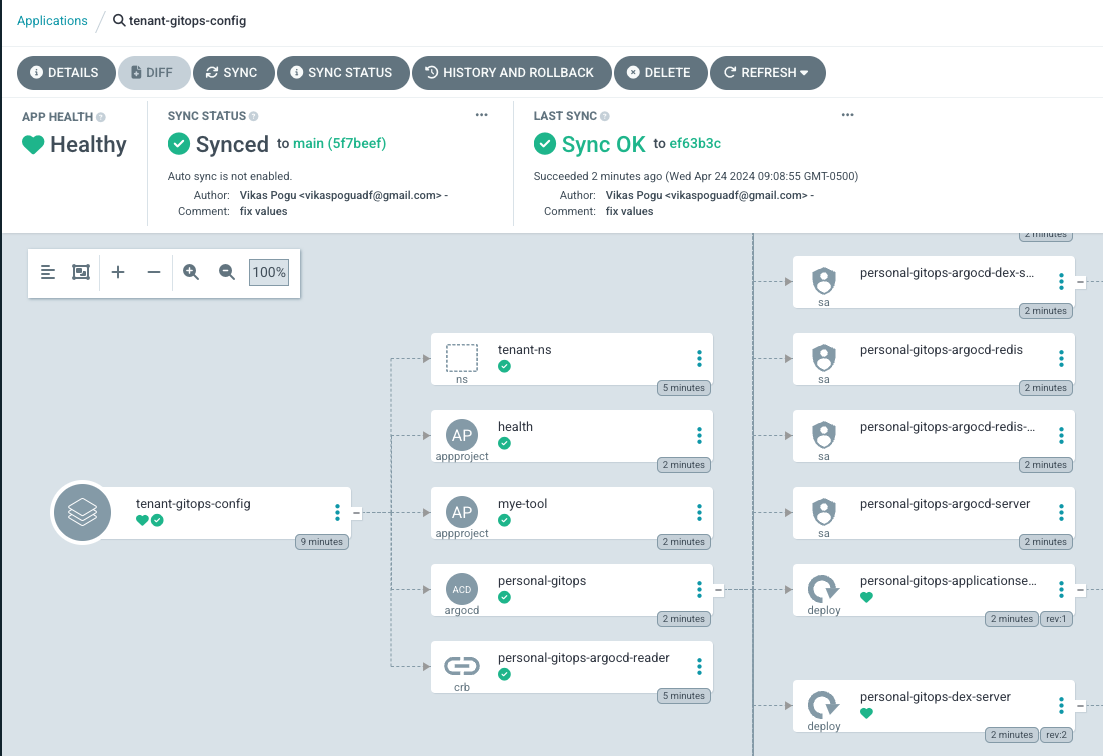The height and width of the screenshot is (756, 1103).
Task: Collapse the personal-gitops node children
Action: coord(717,590)
